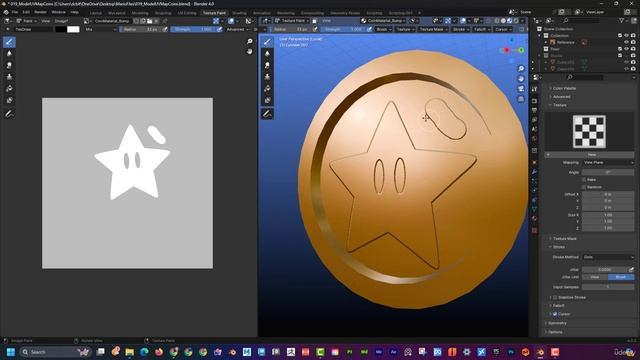Select Soften tool in image editor toolbar
640x360 pixels.
tap(9, 53)
